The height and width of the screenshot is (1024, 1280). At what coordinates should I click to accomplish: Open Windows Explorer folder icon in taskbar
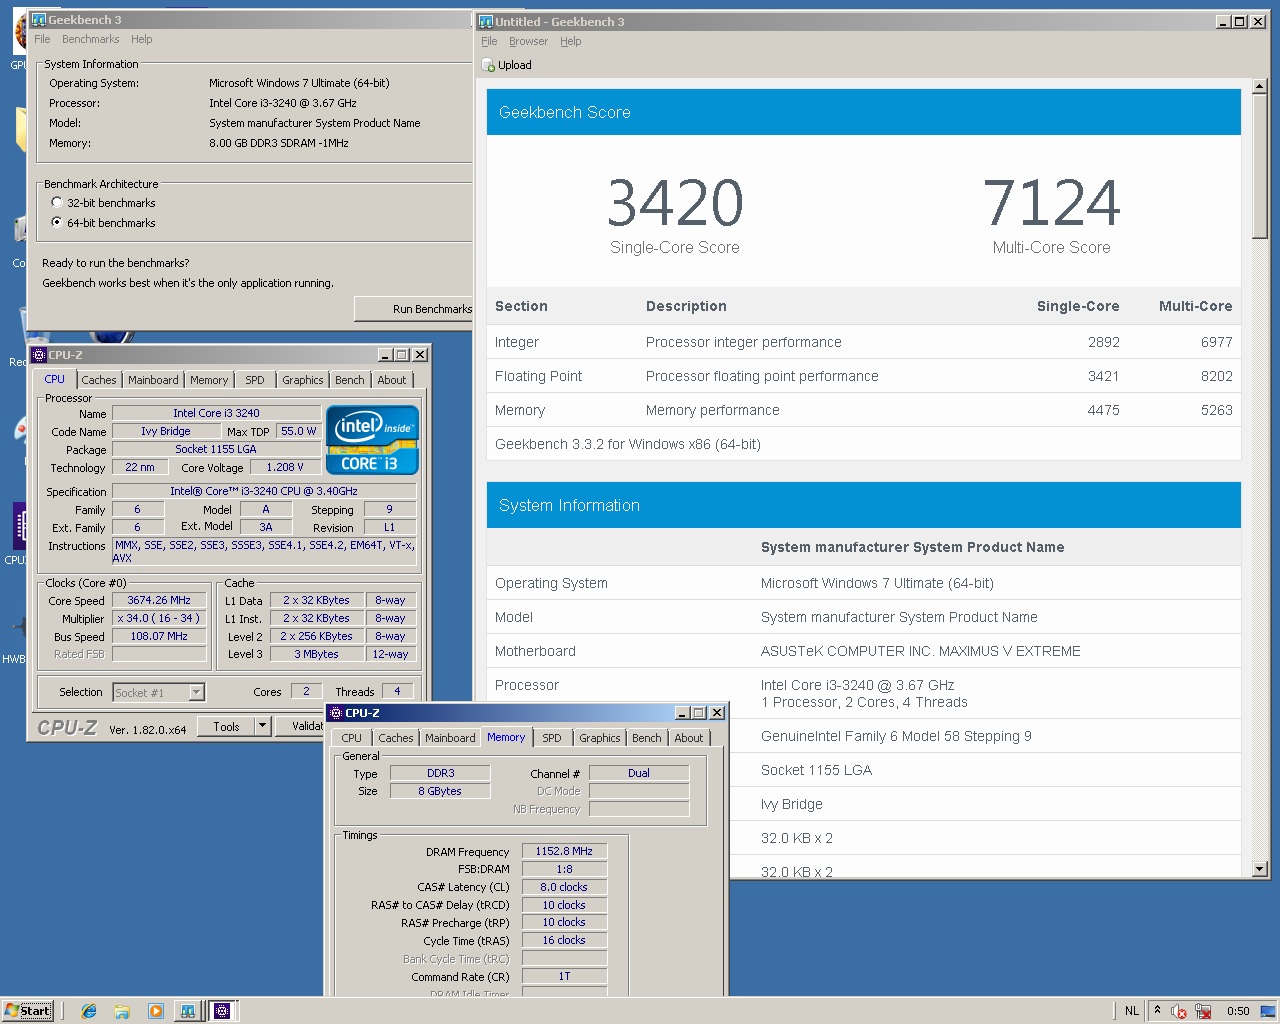pos(122,1011)
